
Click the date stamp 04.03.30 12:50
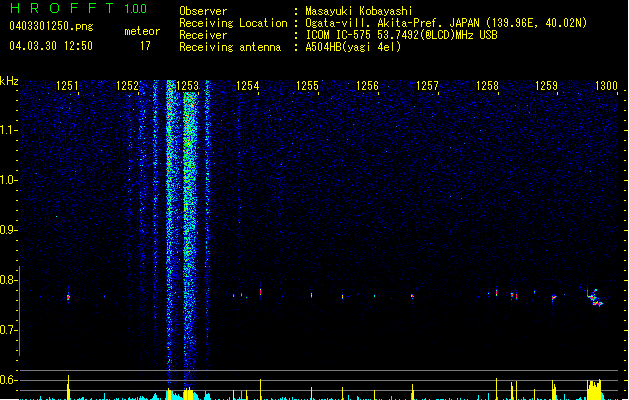(x=51, y=46)
